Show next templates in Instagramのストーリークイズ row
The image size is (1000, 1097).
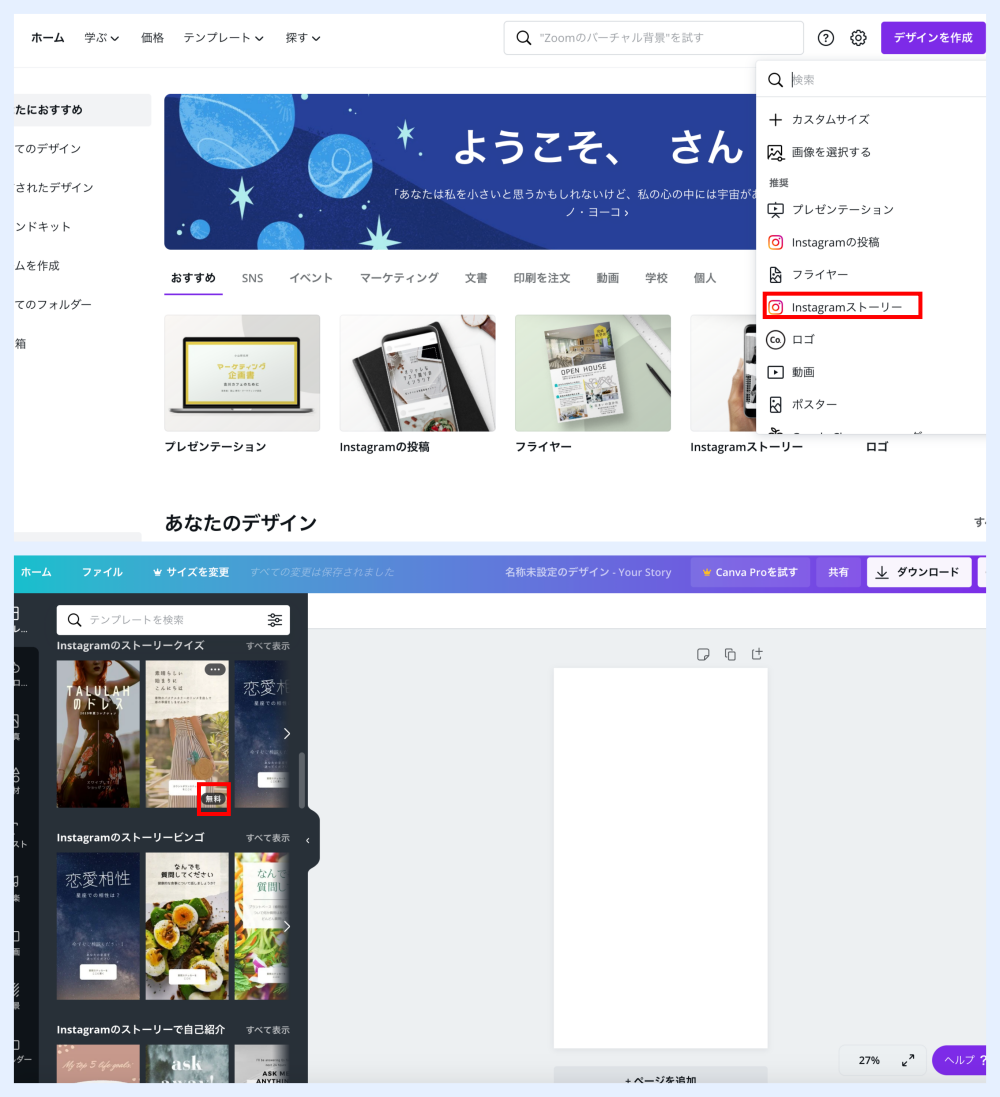point(287,734)
